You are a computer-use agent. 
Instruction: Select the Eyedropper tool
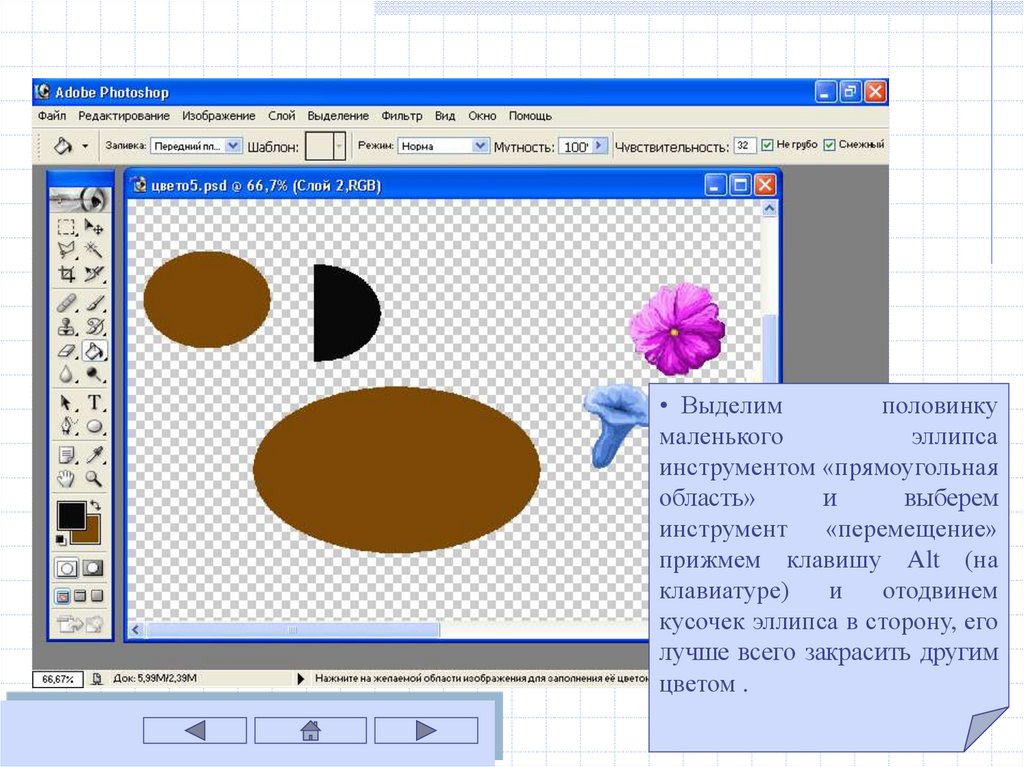click(94, 455)
